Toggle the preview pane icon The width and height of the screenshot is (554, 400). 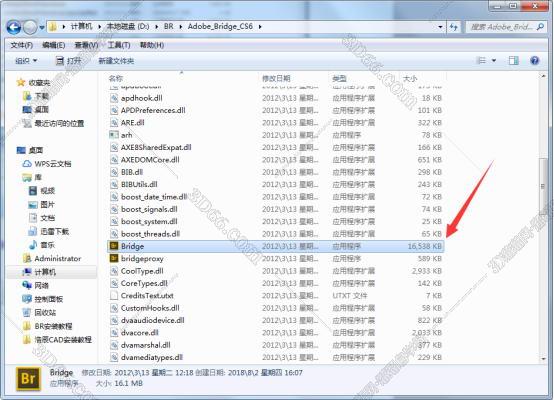[x=513, y=61]
